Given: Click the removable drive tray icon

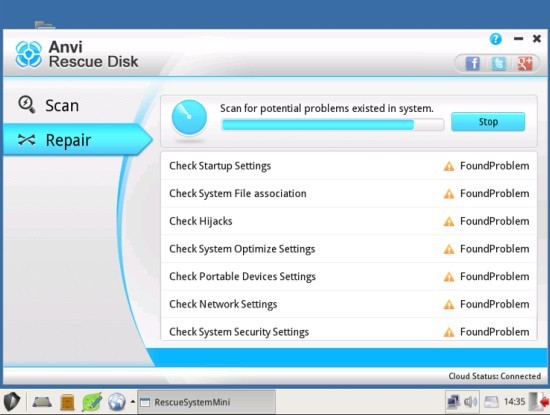Looking at the screenshot, I should tap(491, 402).
